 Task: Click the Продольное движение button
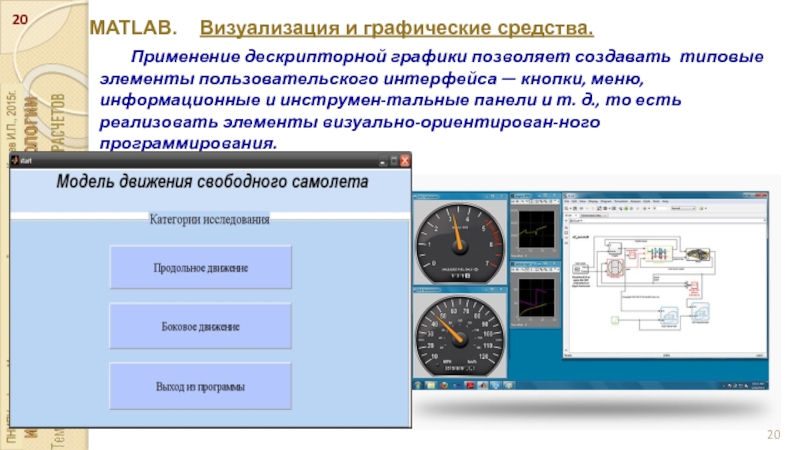tap(200, 268)
